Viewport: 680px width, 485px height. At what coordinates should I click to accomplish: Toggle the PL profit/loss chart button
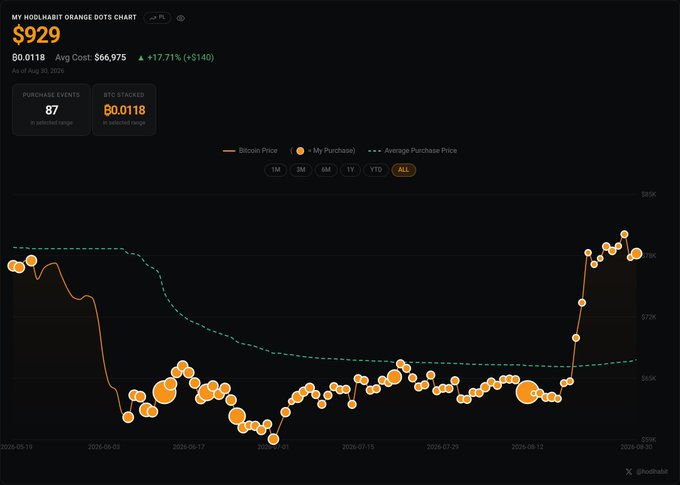(x=157, y=18)
